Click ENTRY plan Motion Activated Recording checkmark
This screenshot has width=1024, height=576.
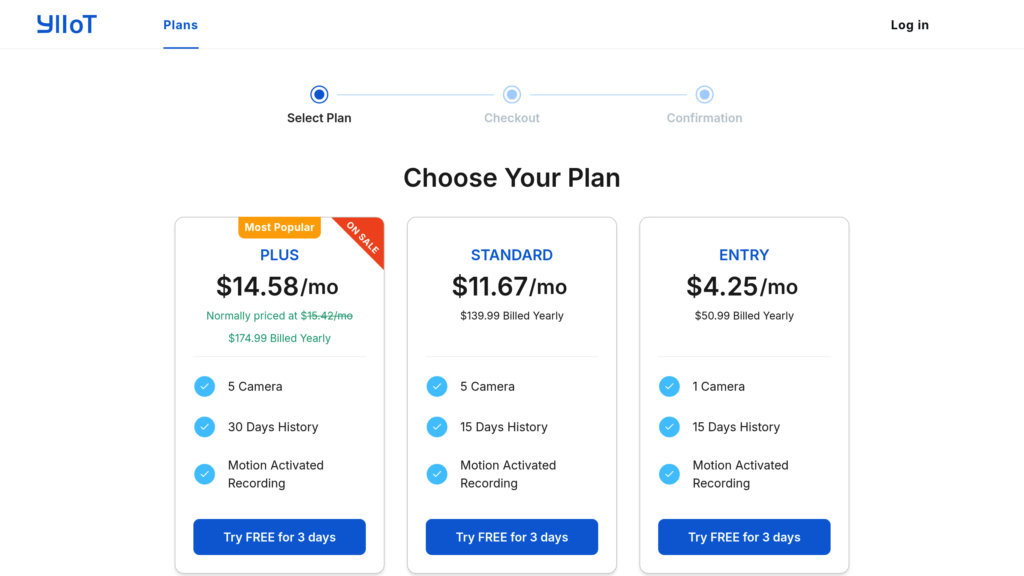[669, 474]
